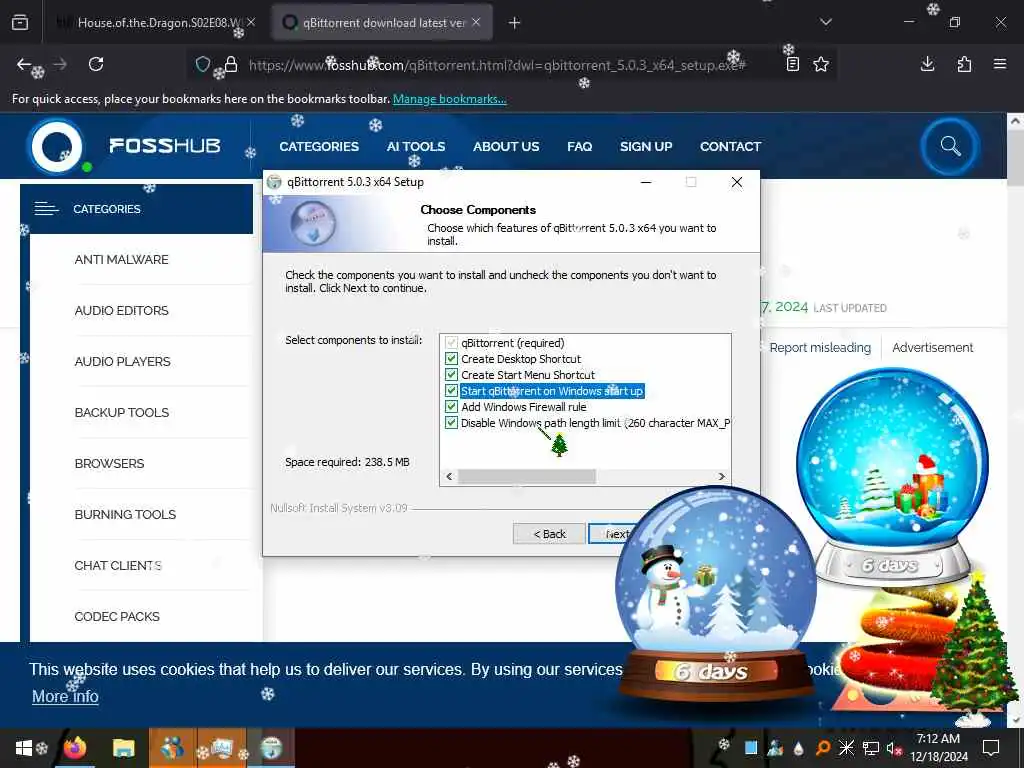The width and height of the screenshot is (1024, 768).
Task: Click More info in cookie banner
Action: pyautogui.click(x=65, y=696)
